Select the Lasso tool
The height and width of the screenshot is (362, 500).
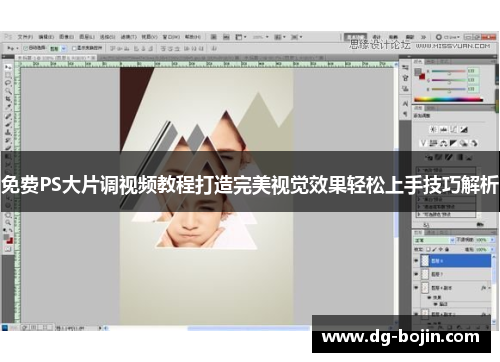[x=8, y=83]
